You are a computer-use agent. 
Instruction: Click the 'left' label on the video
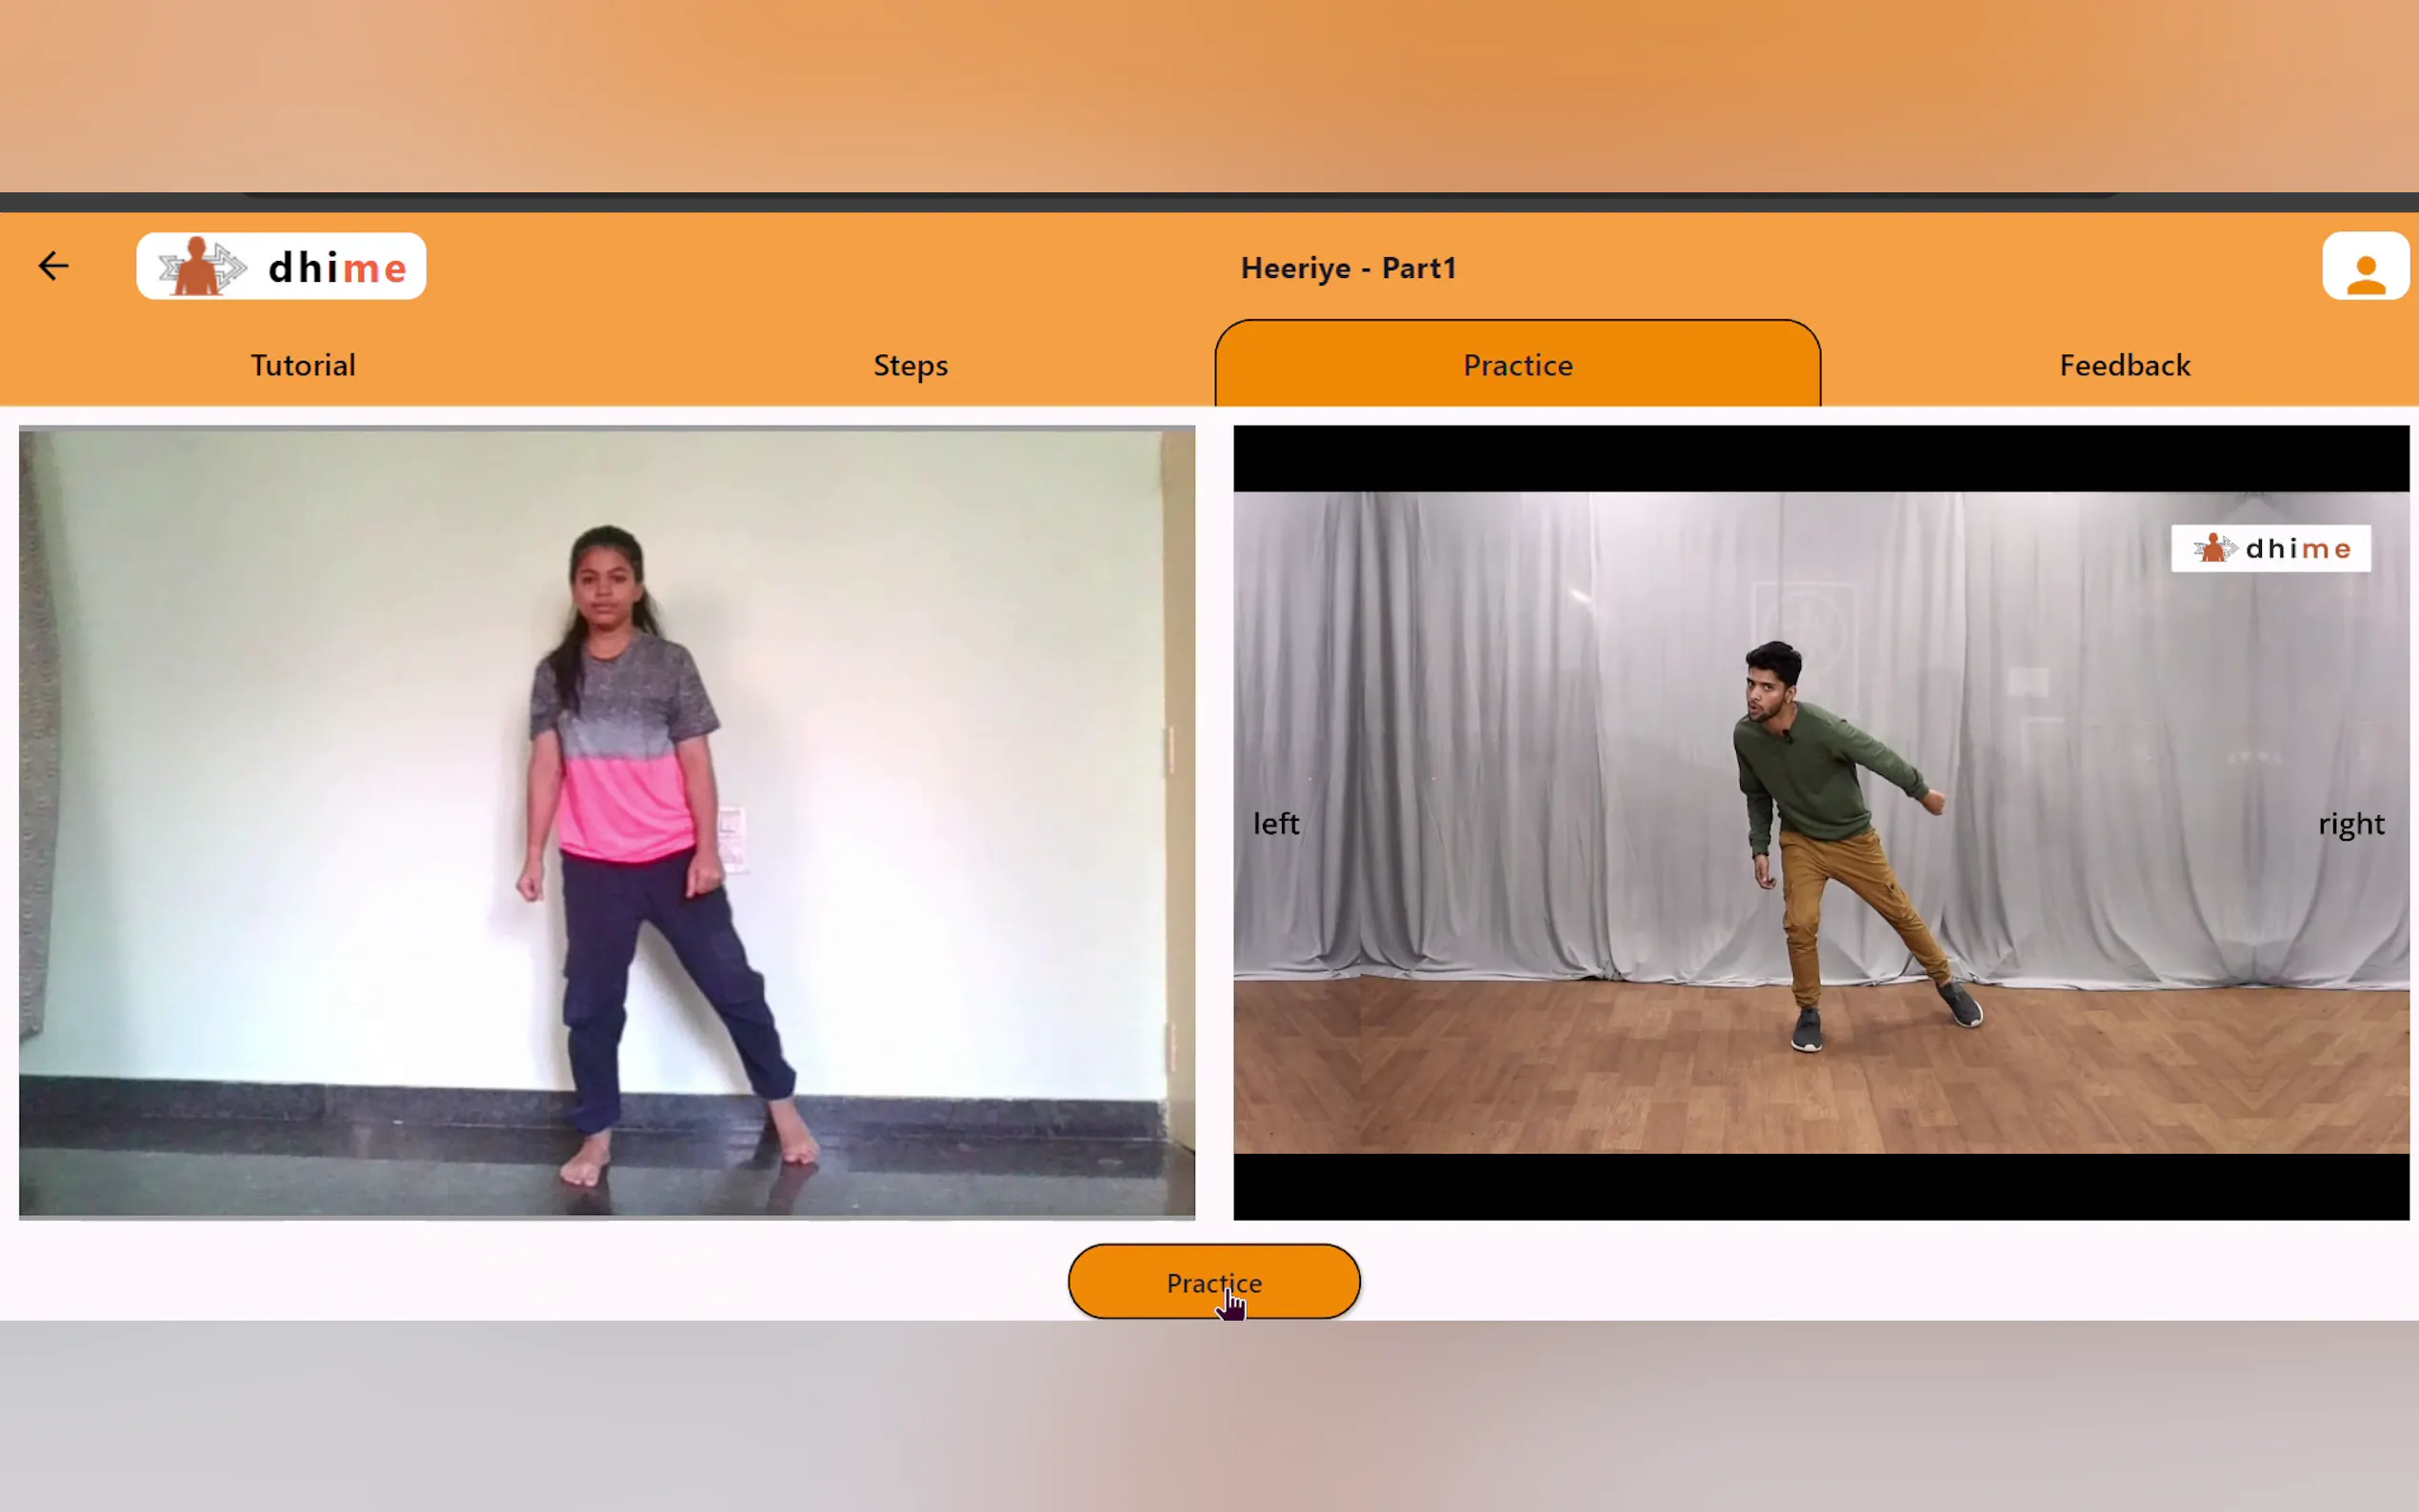[1275, 823]
